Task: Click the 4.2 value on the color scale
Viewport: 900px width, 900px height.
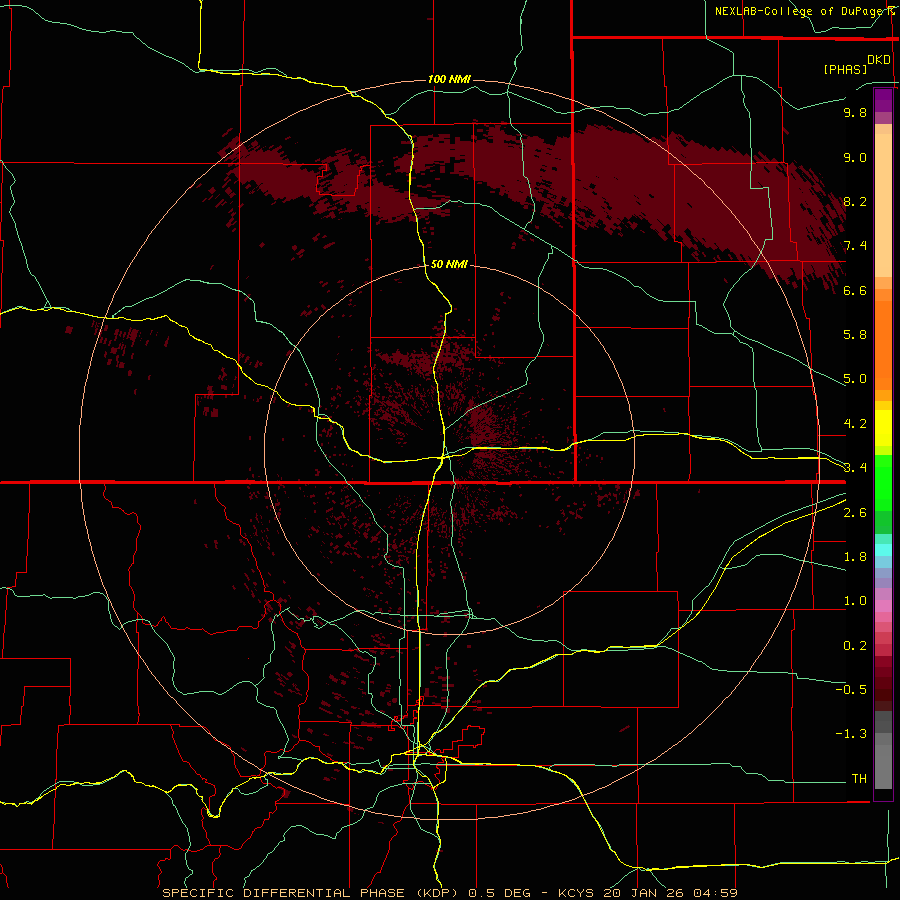Action: (x=855, y=424)
